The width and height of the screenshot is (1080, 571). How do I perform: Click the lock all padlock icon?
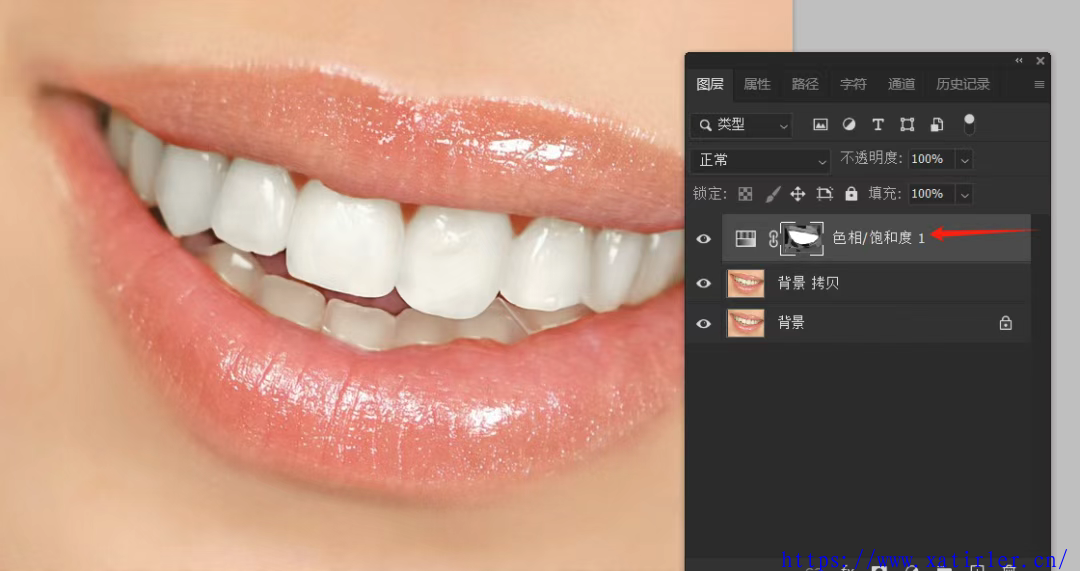coord(851,194)
